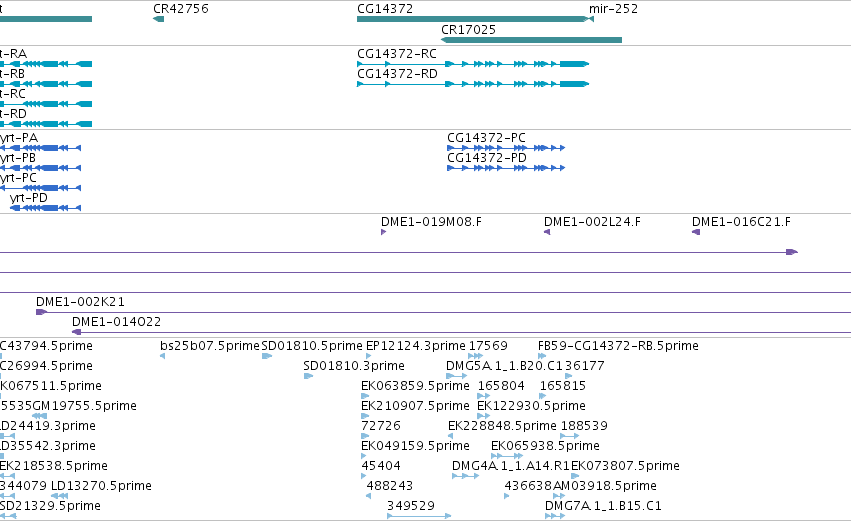Select the yrt-PA CDS label
Viewport: 851px width, 521px height.
(x=19, y=138)
